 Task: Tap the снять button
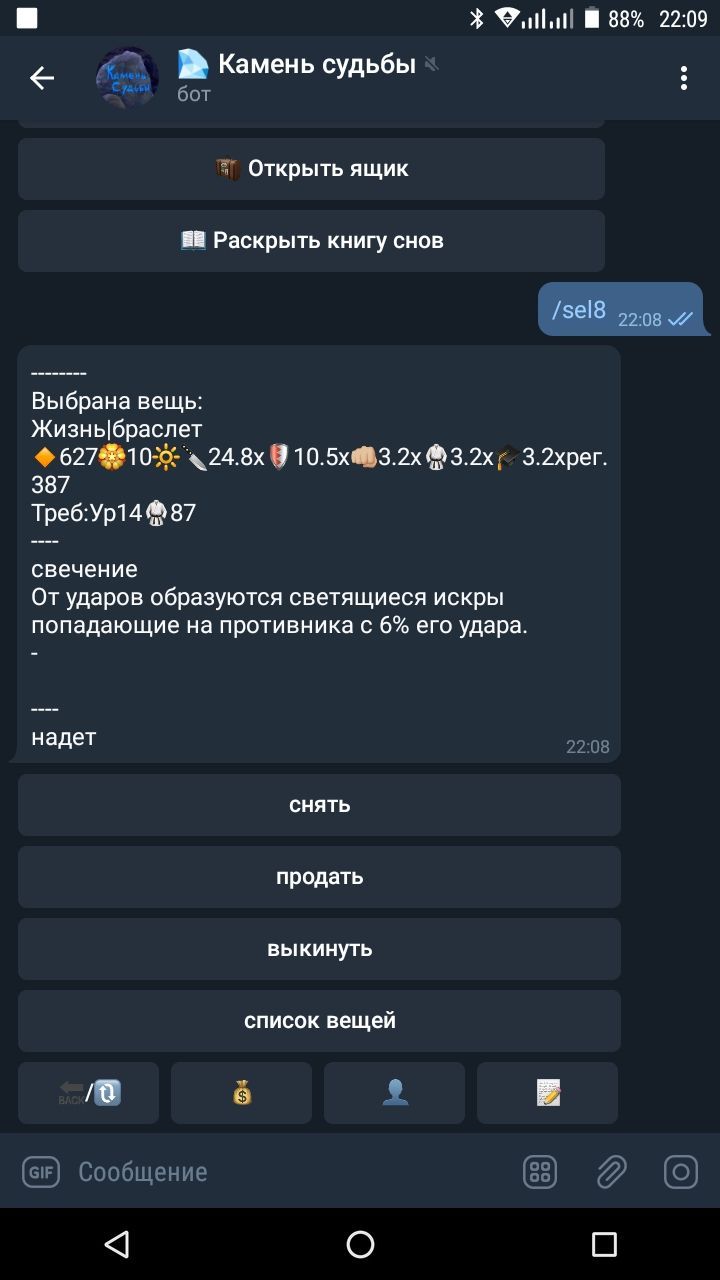click(x=319, y=805)
